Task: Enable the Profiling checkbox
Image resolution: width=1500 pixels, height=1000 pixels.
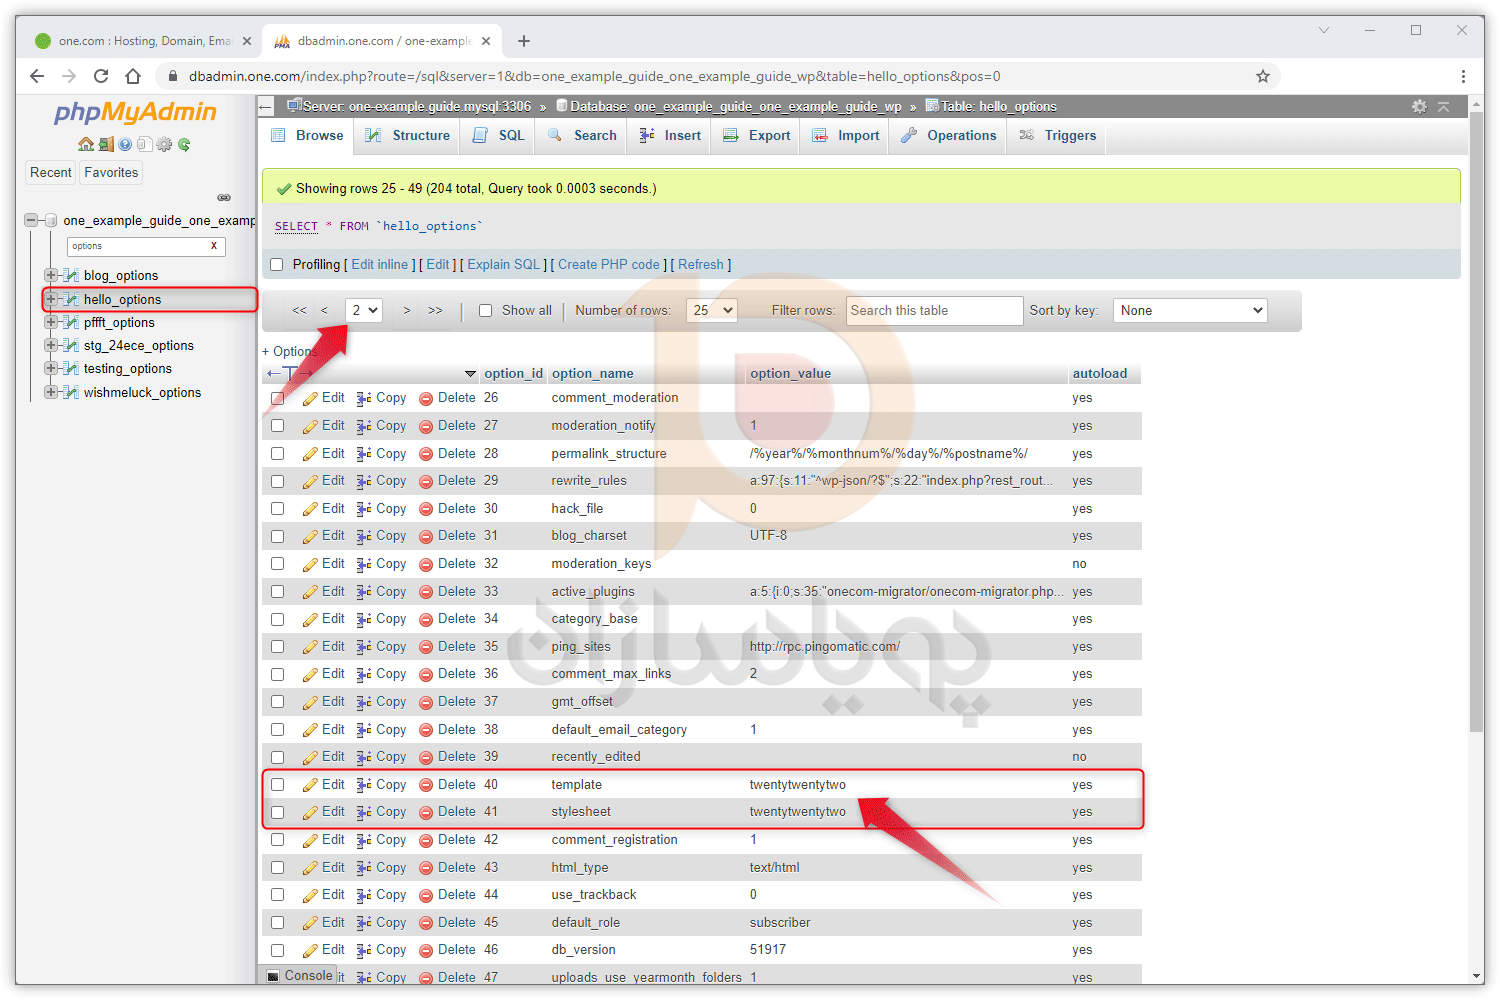Action: coord(277,265)
